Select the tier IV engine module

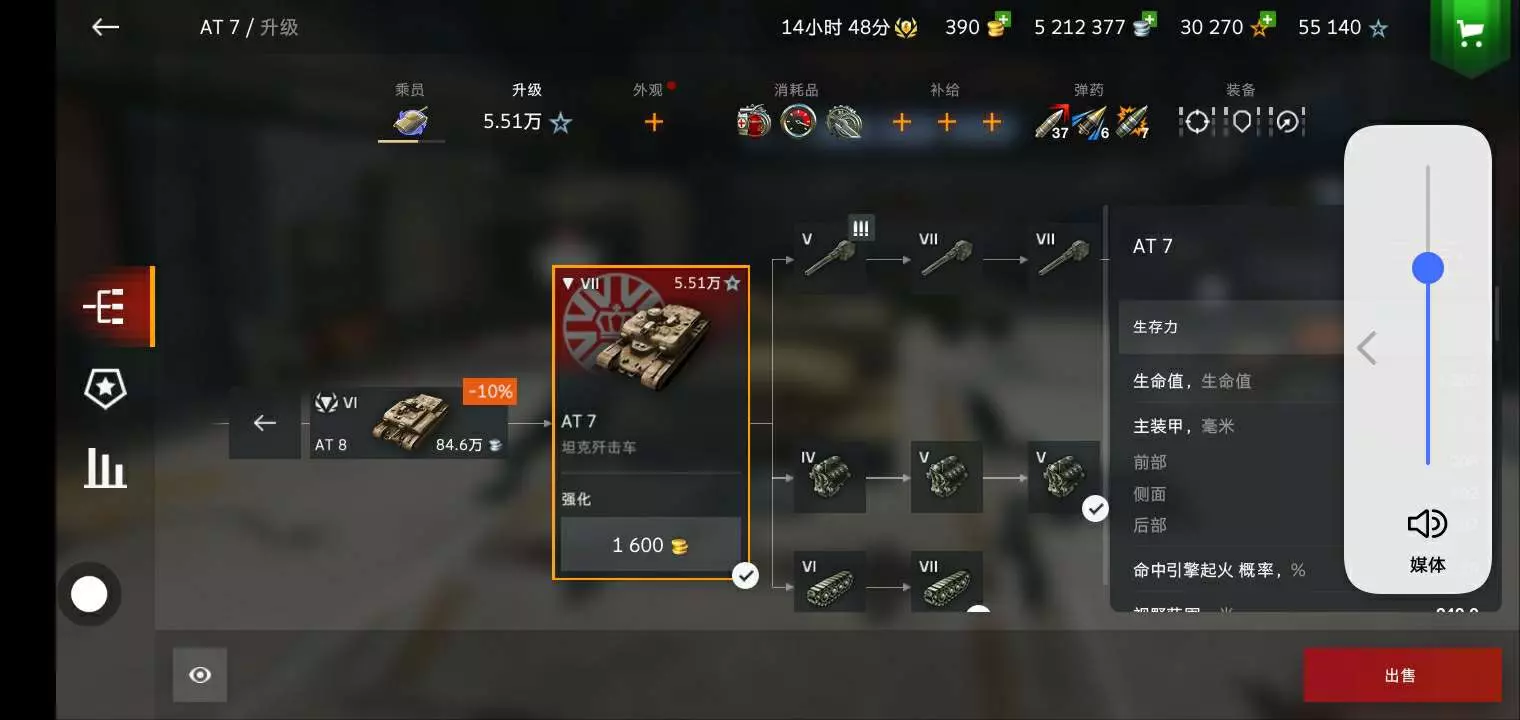pos(830,477)
